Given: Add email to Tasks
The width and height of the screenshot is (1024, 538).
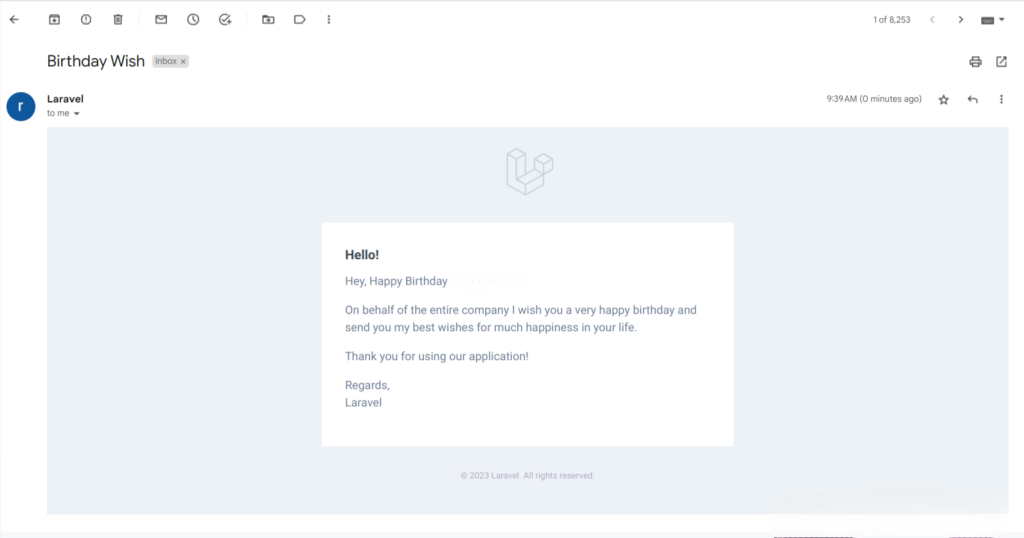Looking at the screenshot, I should coord(225,20).
